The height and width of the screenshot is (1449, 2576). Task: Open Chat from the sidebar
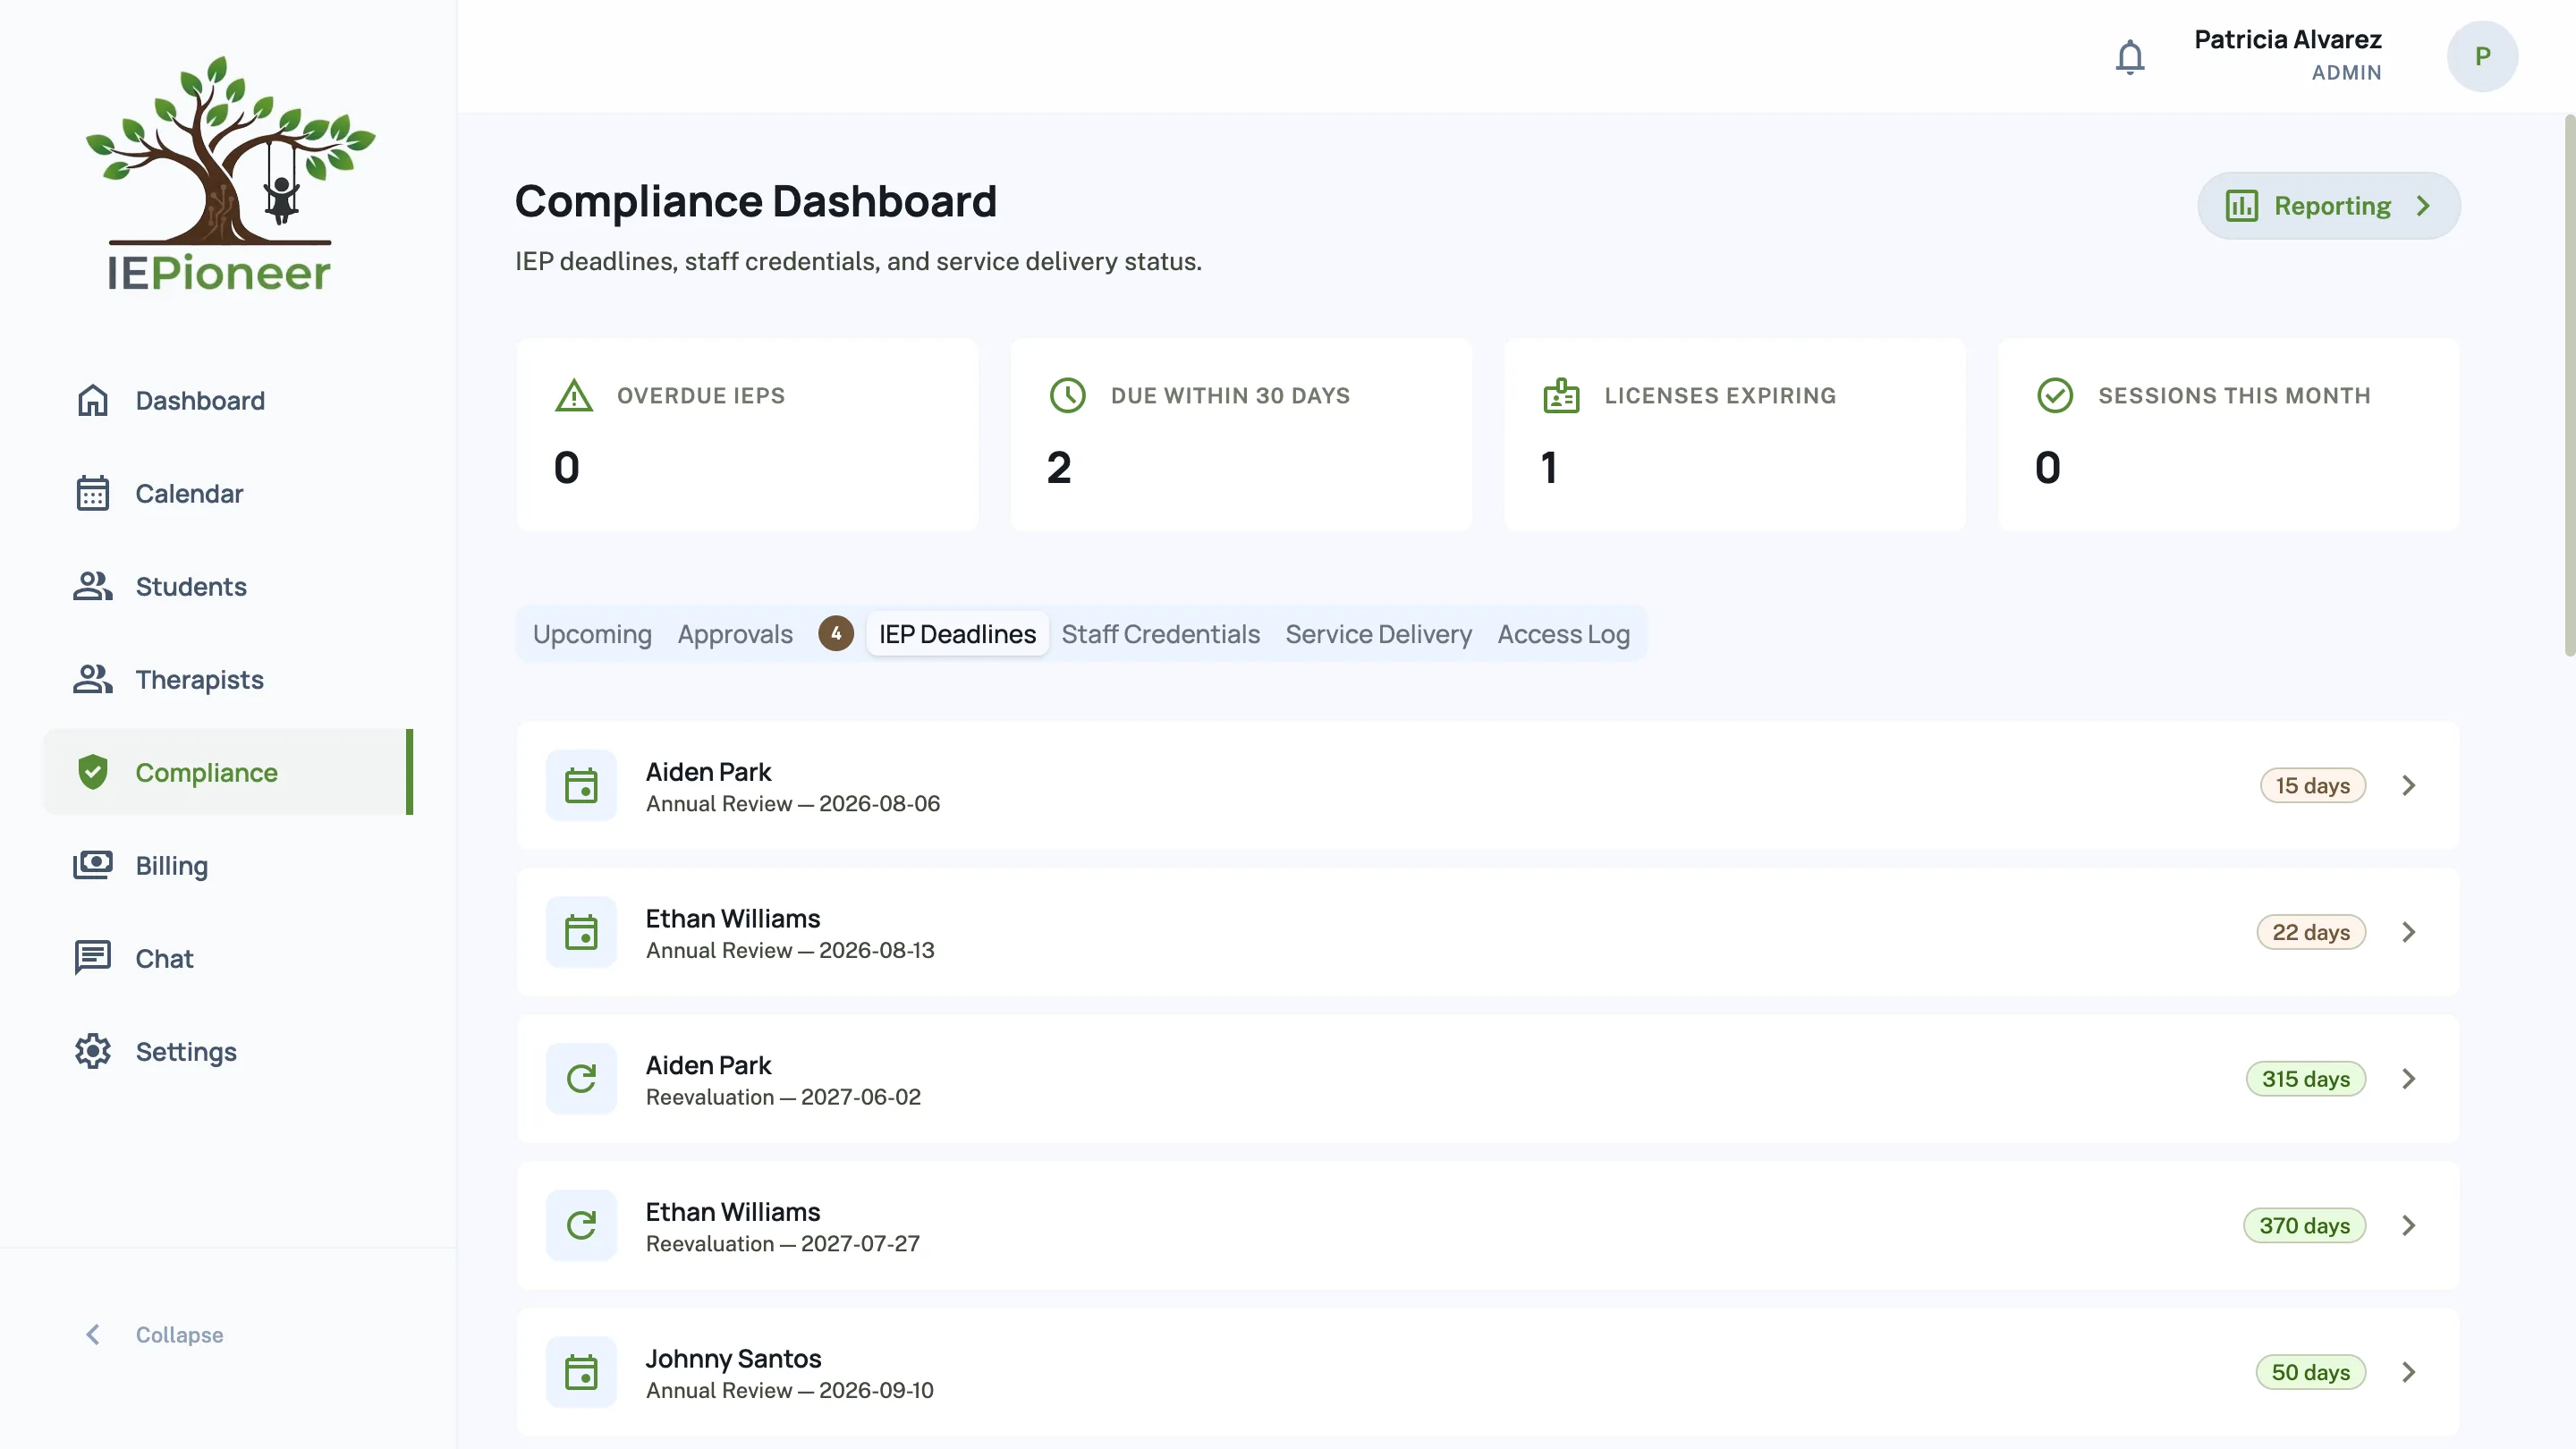228,958
